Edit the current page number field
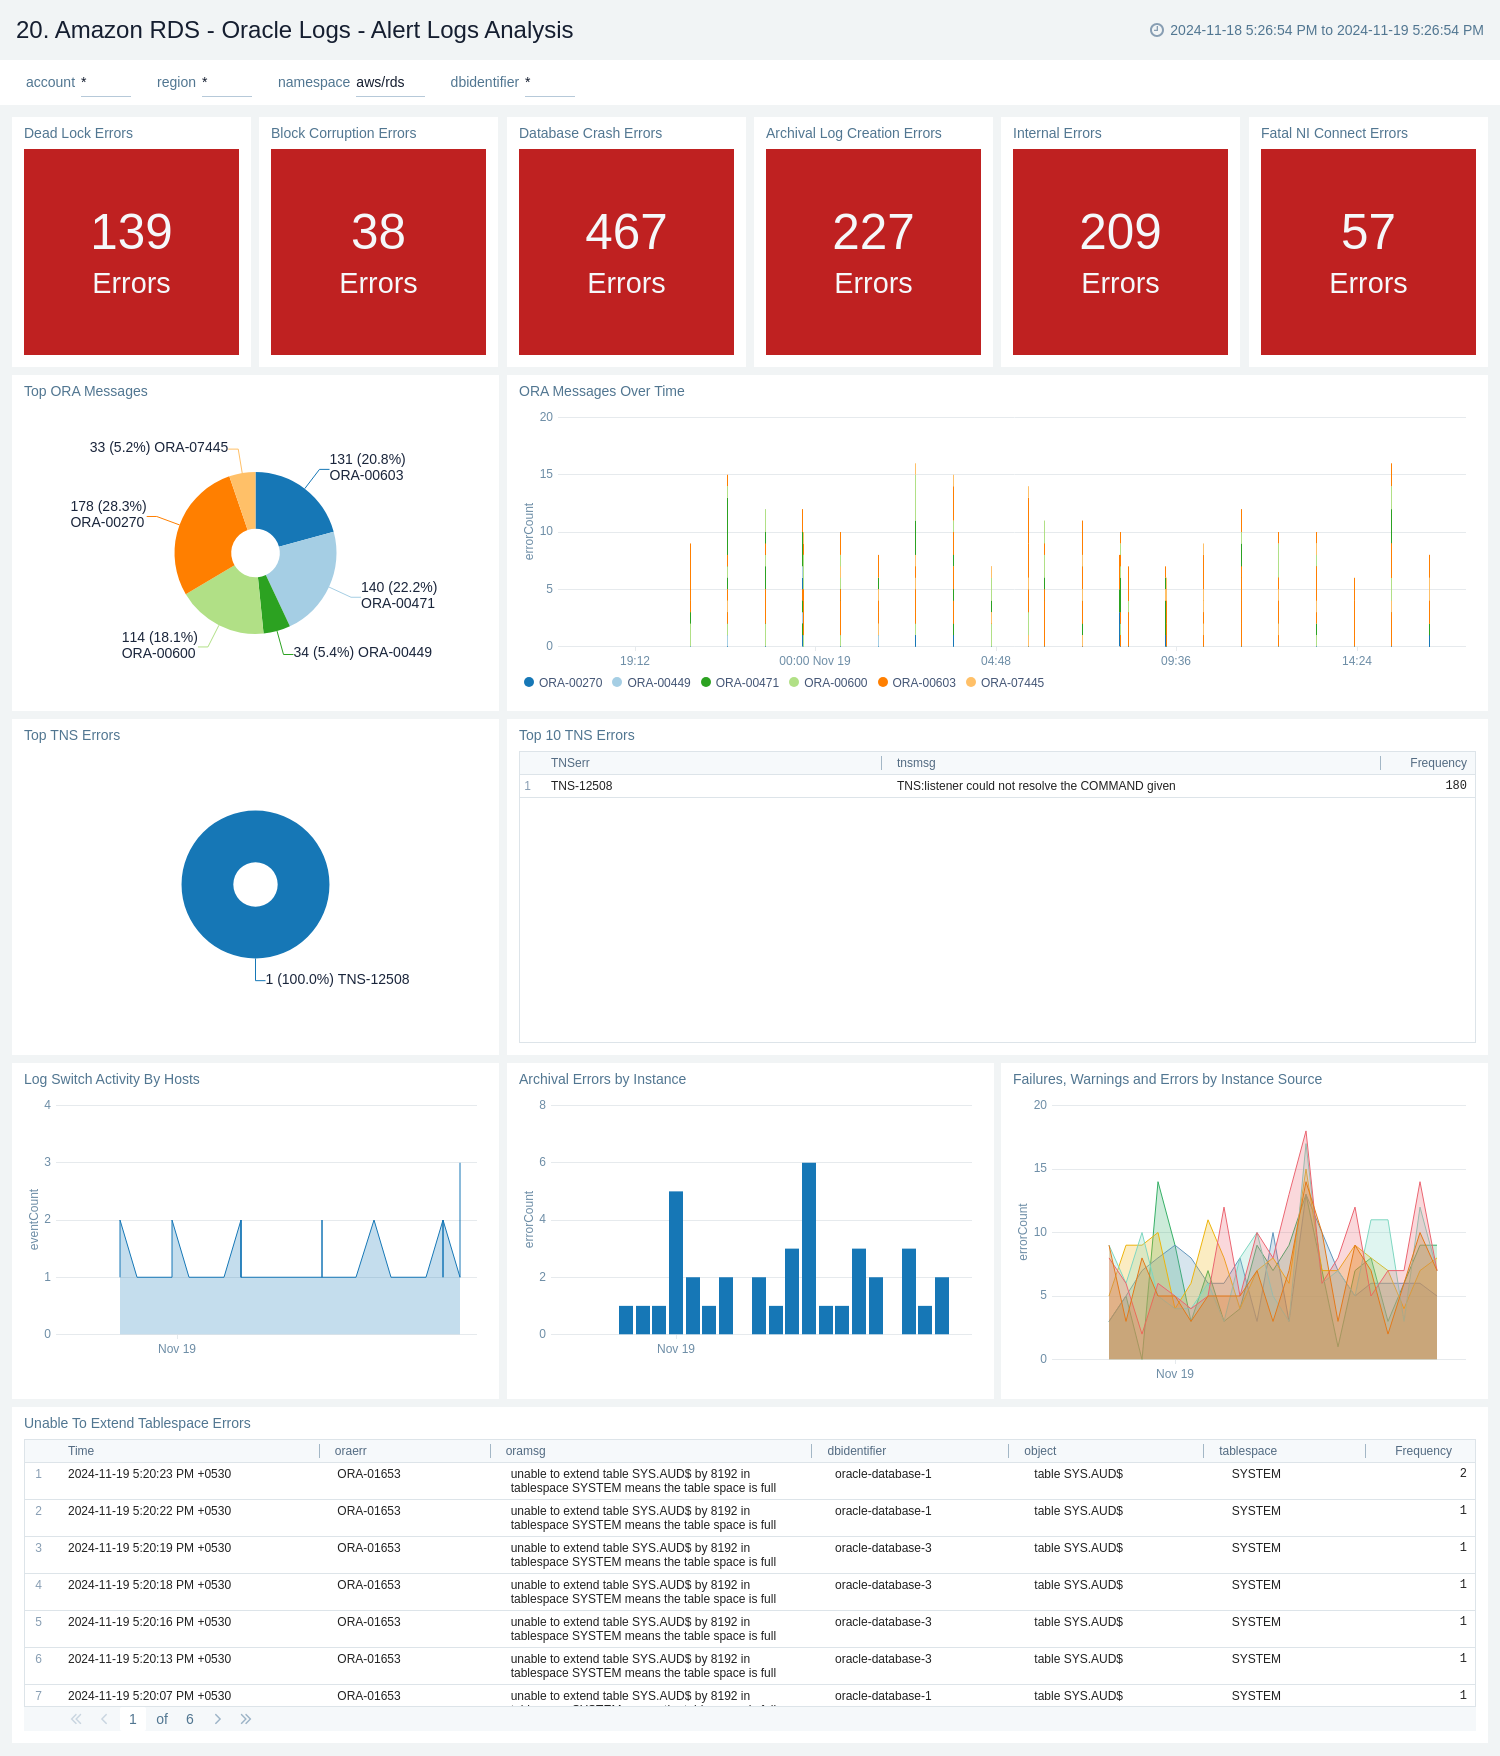The width and height of the screenshot is (1500, 1756). point(133,1719)
